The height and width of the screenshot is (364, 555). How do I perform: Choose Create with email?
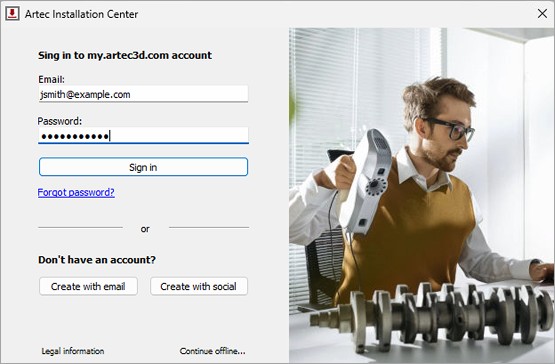coord(88,286)
